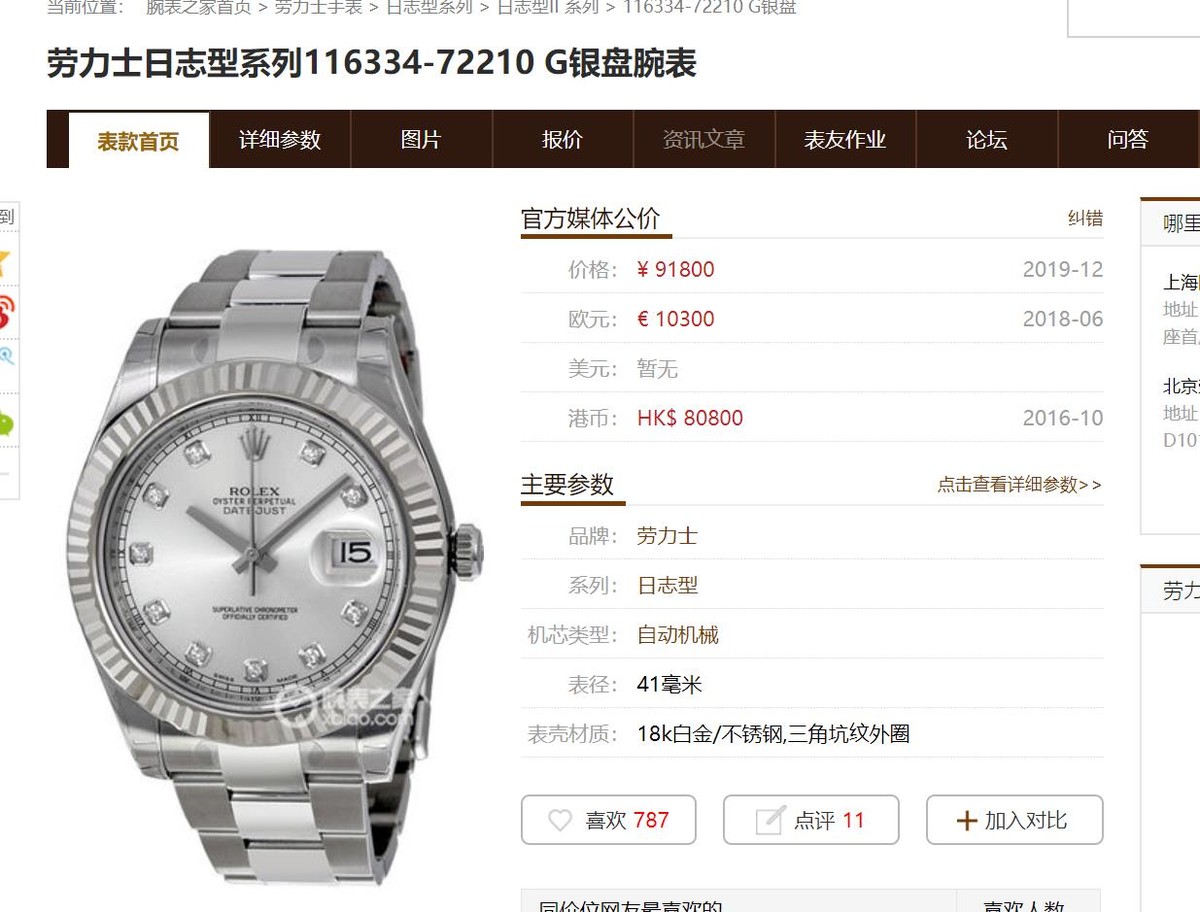Open 点击查看详细参数 link
1200x912 pixels.
pos(1019,485)
